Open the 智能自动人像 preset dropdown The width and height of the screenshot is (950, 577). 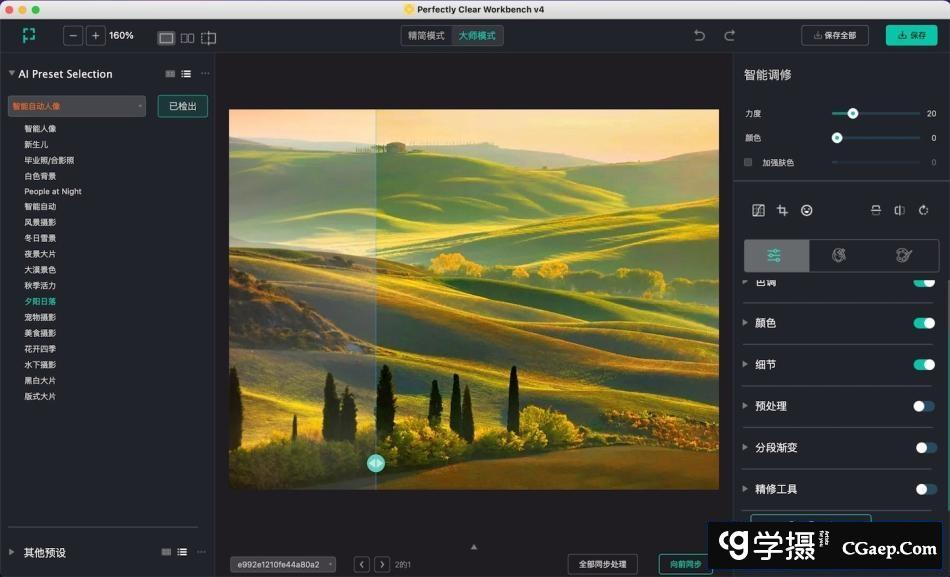pos(77,106)
